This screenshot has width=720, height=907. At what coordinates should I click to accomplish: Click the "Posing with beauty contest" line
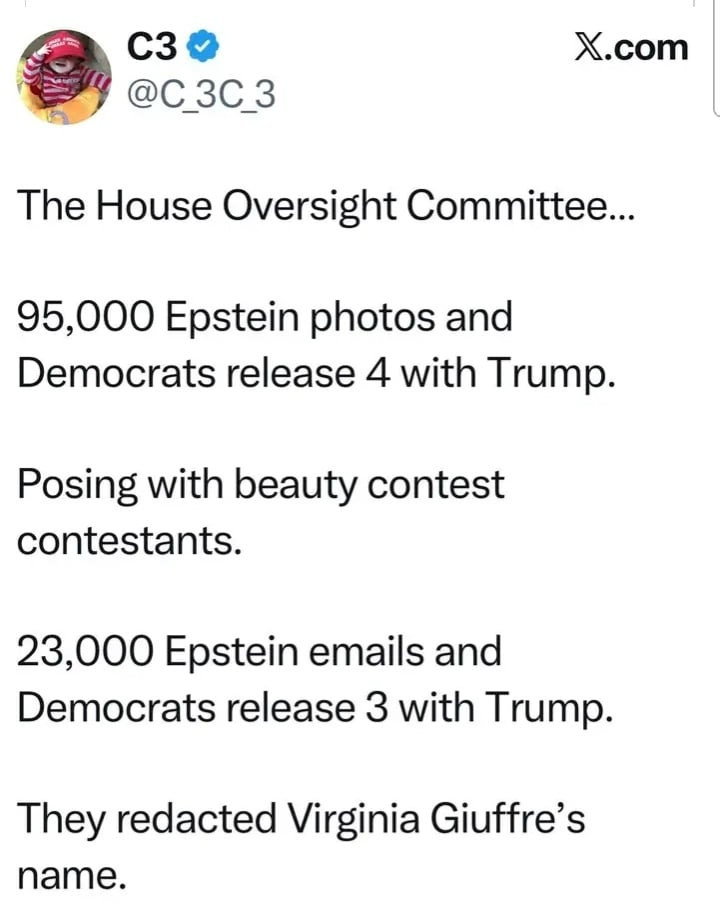coord(261,486)
